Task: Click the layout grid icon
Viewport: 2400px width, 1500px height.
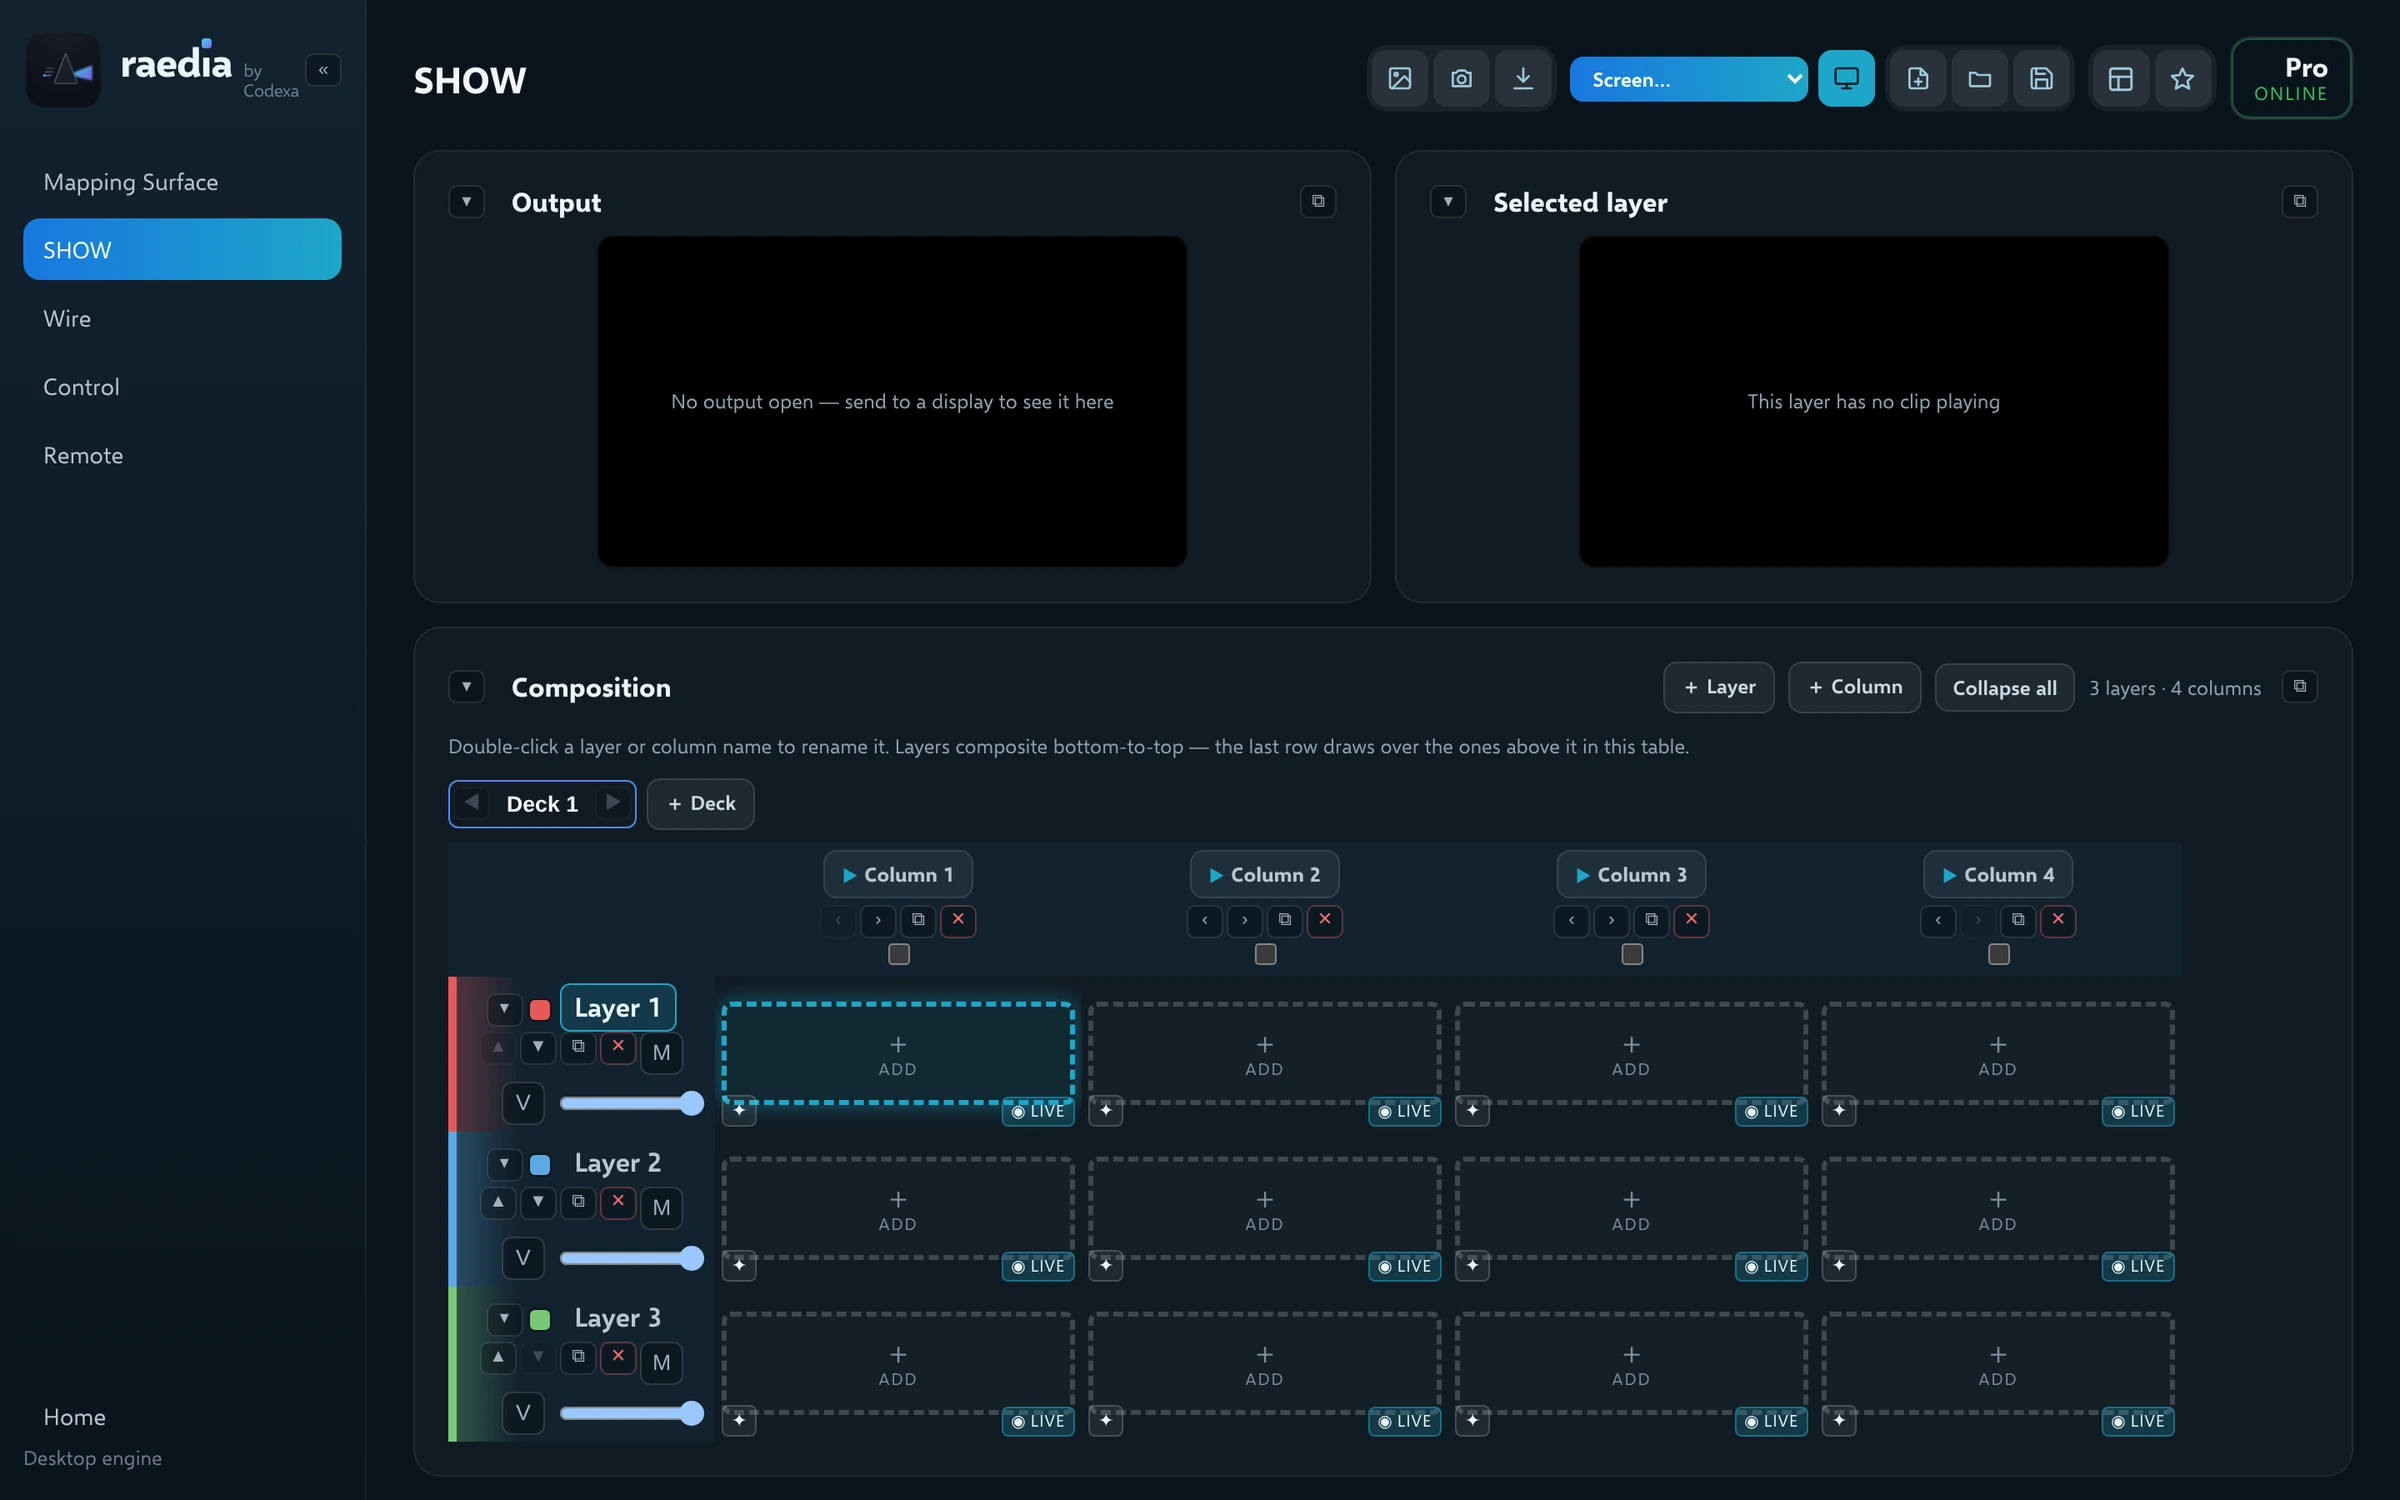Action: [x=2120, y=78]
